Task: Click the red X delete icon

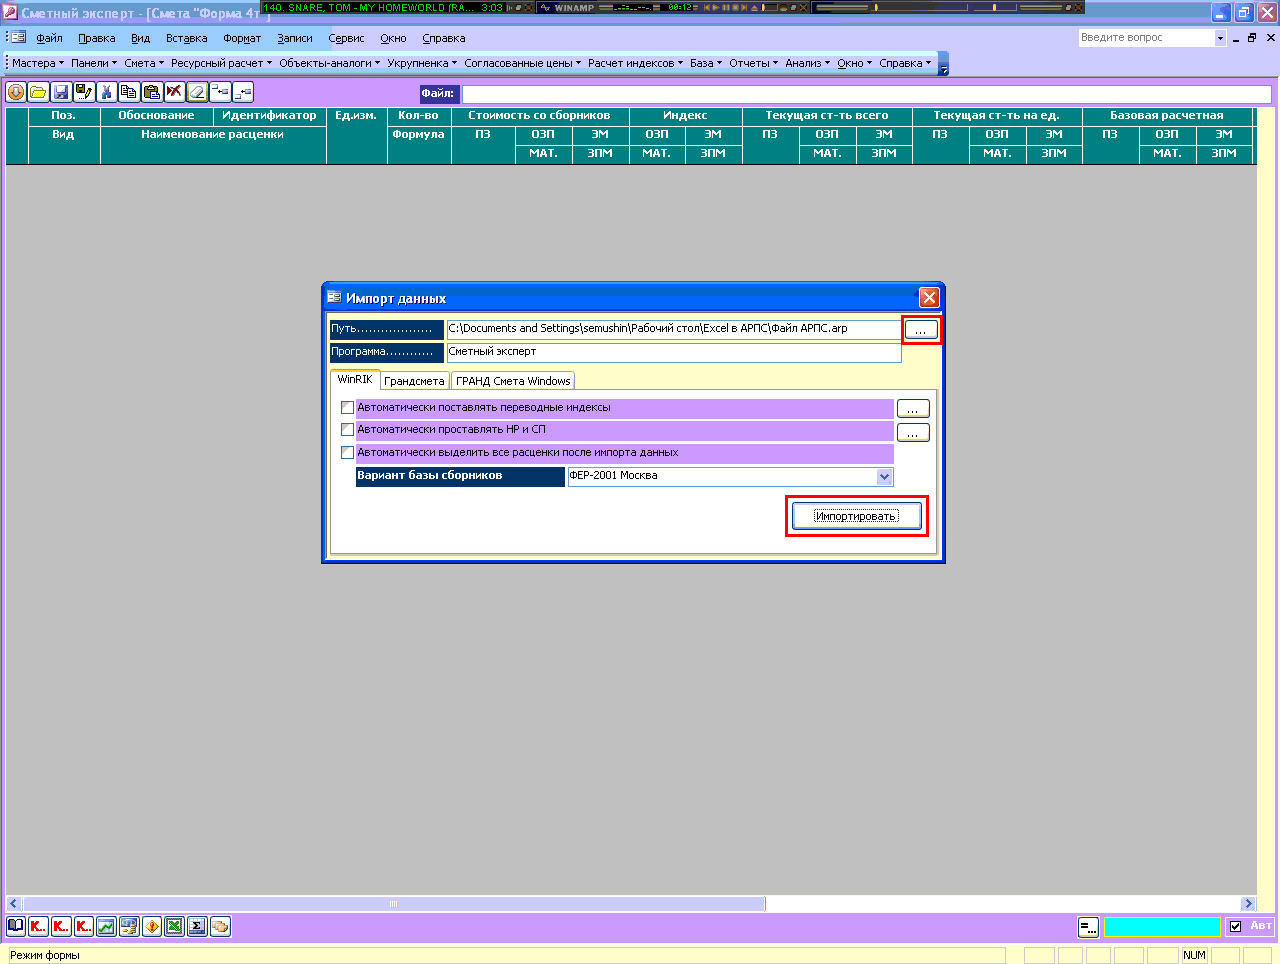Action: [x=174, y=92]
